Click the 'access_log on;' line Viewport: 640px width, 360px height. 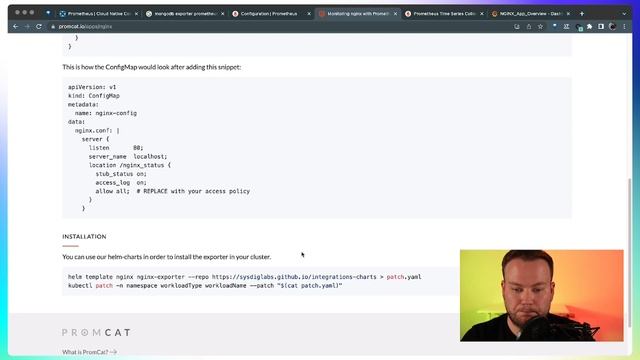tap(121, 182)
